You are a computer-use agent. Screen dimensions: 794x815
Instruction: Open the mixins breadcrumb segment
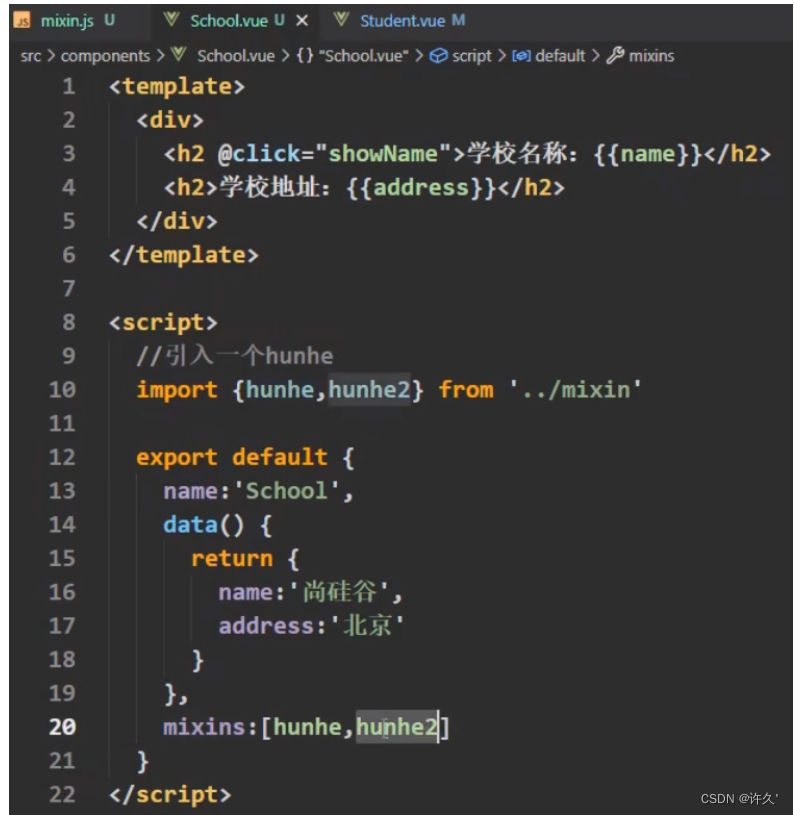652,56
